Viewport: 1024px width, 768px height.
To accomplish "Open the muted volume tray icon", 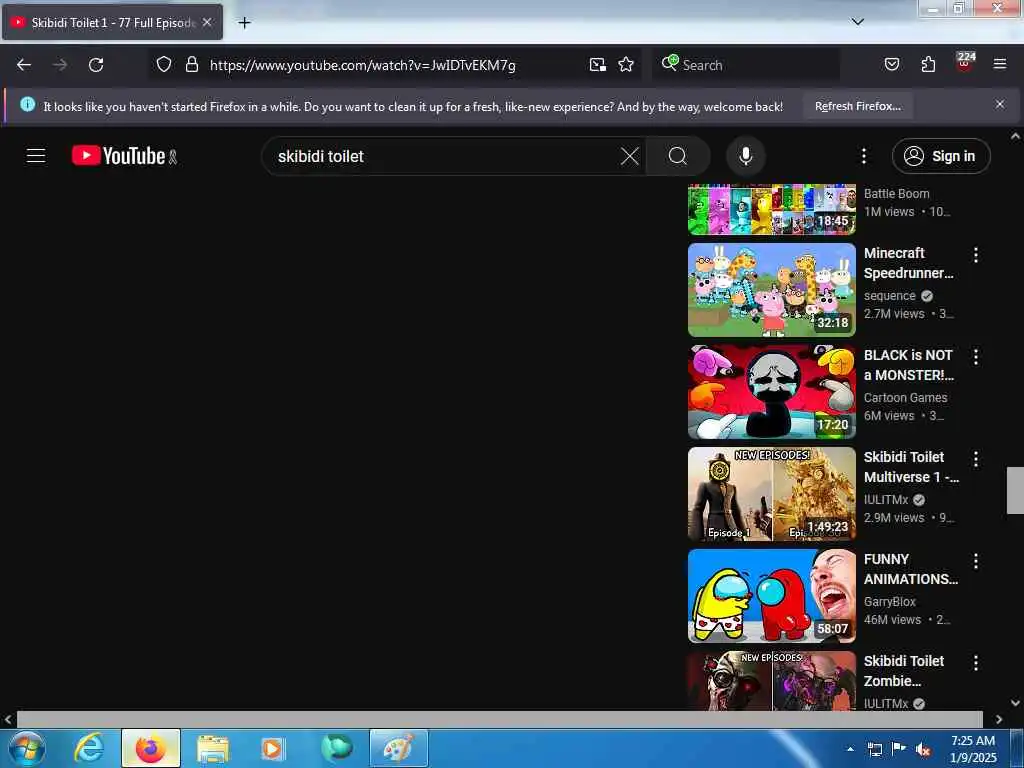I will 922,750.
